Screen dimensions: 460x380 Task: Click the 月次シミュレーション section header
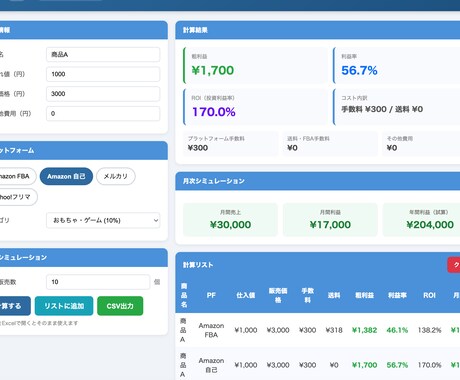318,181
